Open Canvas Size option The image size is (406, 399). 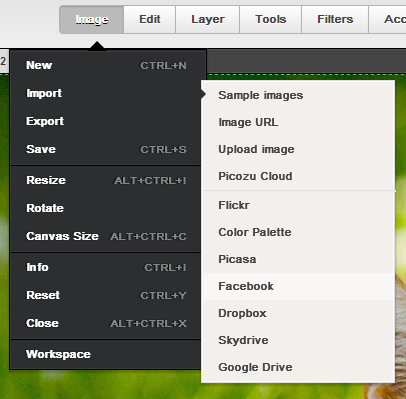pyautogui.click(x=106, y=236)
